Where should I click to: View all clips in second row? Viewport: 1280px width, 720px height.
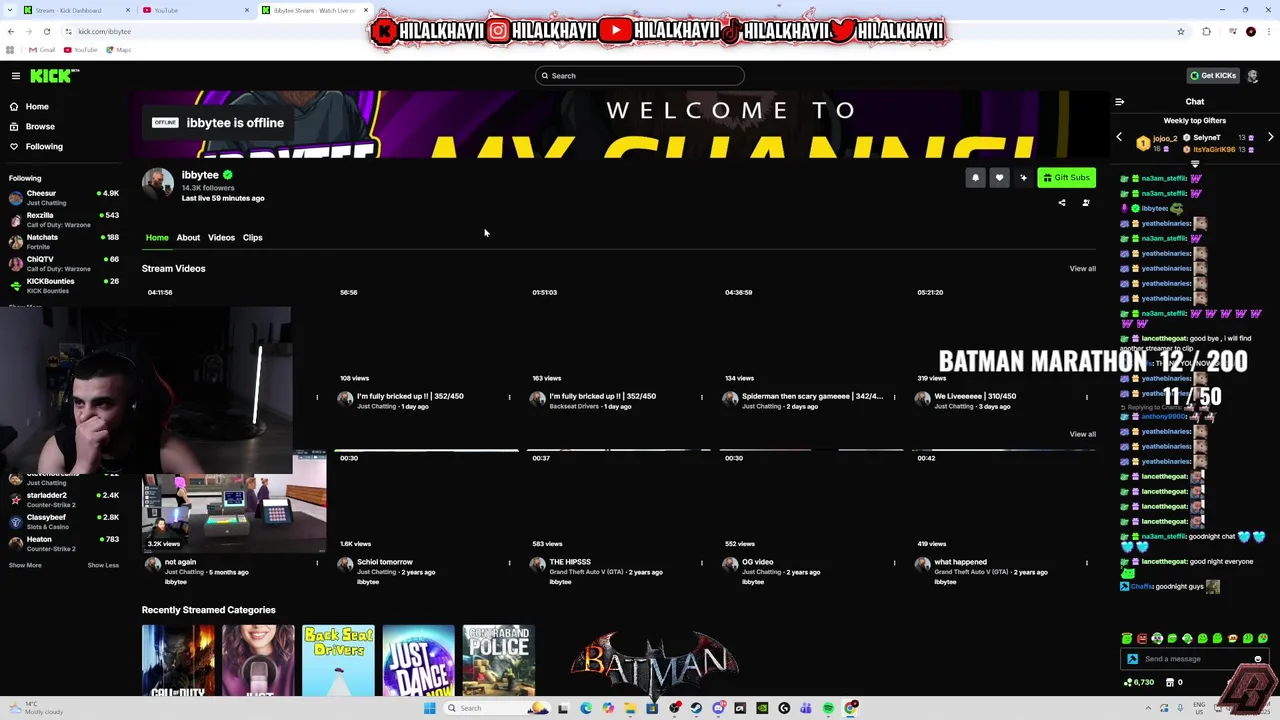[x=1082, y=434]
